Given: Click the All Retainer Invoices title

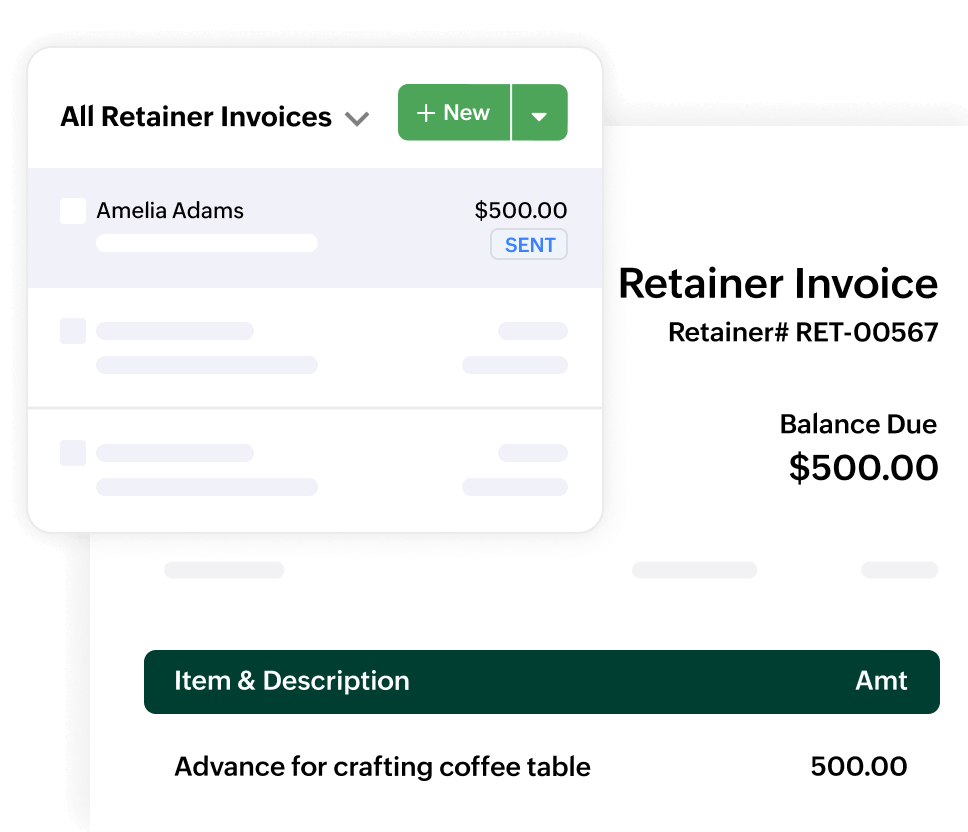Looking at the screenshot, I should pyautogui.click(x=196, y=117).
